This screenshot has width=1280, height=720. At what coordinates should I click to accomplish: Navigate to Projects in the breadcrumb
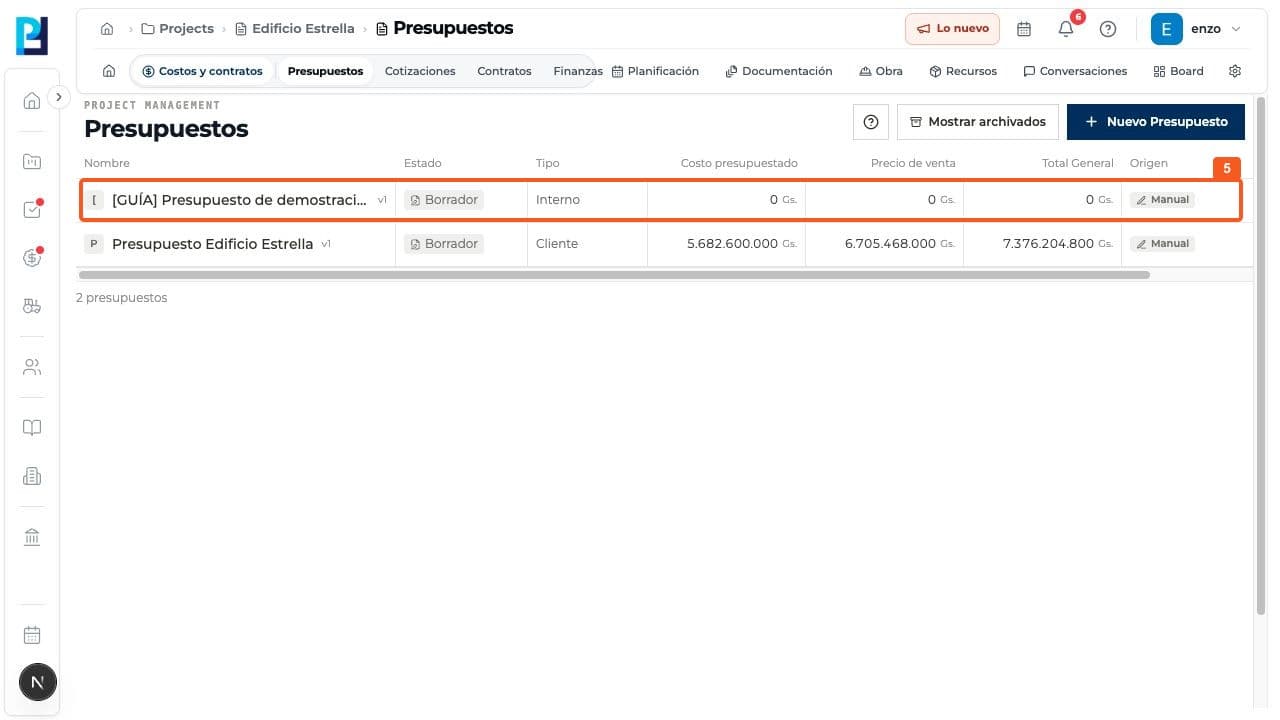tap(177, 29)
